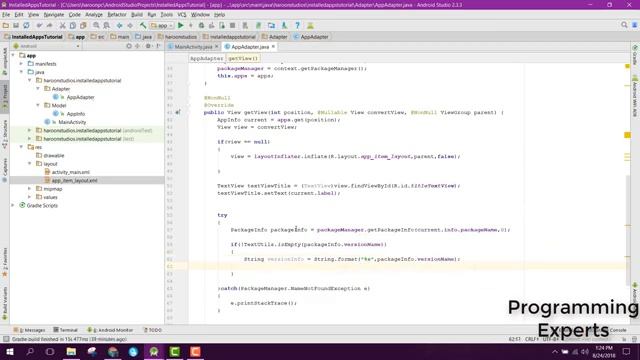Image resolution: width=640 pixels, height=360 pixels.
Task: Click the Stop square icon
Action: tap(232, 25)
